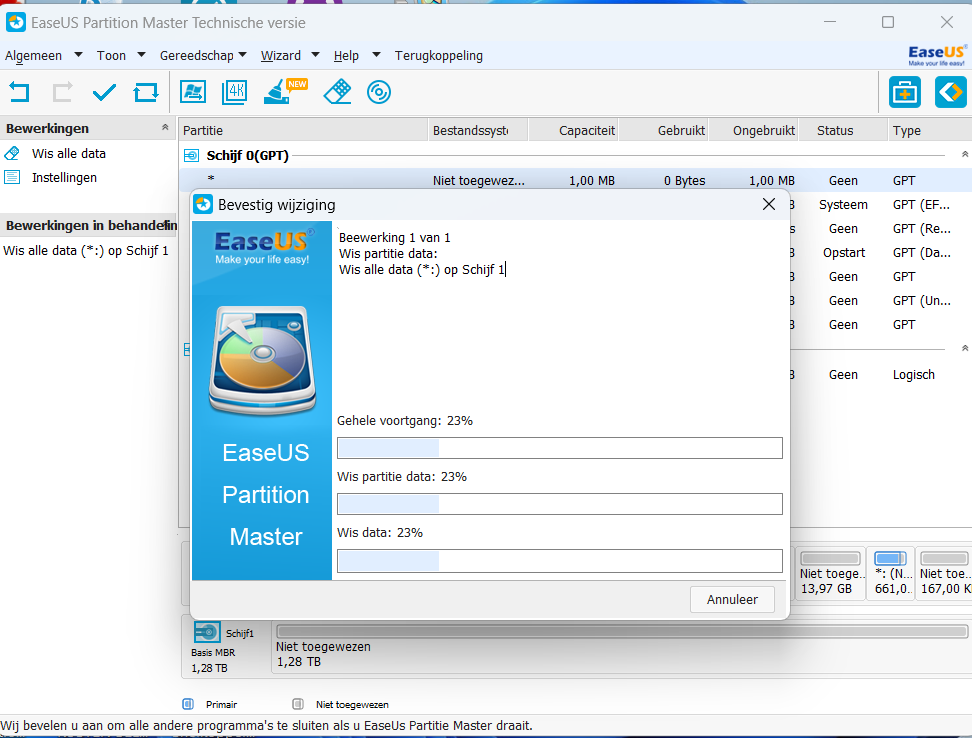
Task: Click the Redo arrow toolbar icon
Action: click(x=62, y=92)
